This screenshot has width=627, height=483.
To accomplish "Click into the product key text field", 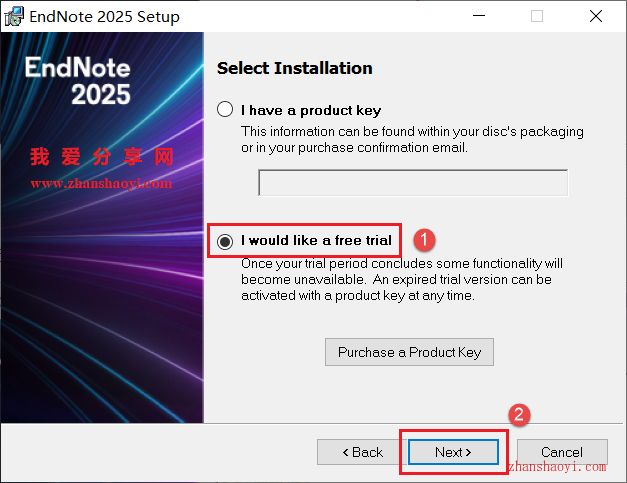I will pos(413,183).
